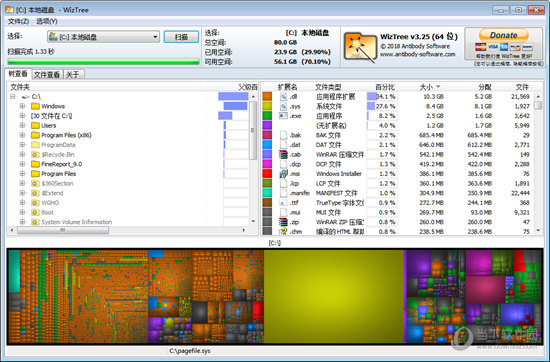
Task: Select the .msi Windows Installer icon
Action: point(283,174)
